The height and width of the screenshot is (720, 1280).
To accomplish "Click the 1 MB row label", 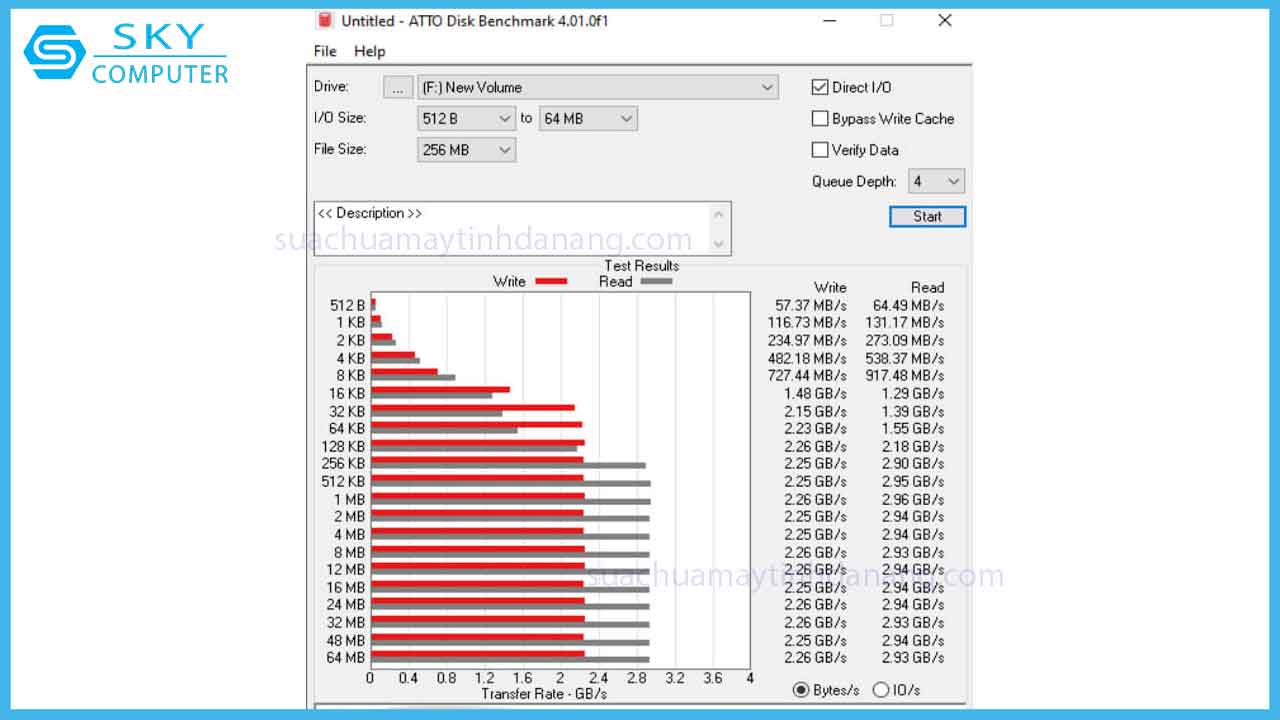I will tap(350, 499).
